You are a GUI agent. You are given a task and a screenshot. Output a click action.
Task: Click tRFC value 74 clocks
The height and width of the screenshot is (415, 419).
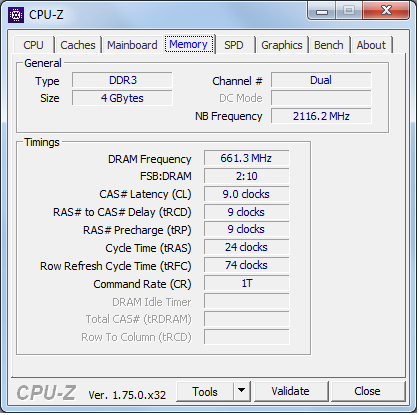(x=246, y=265)
